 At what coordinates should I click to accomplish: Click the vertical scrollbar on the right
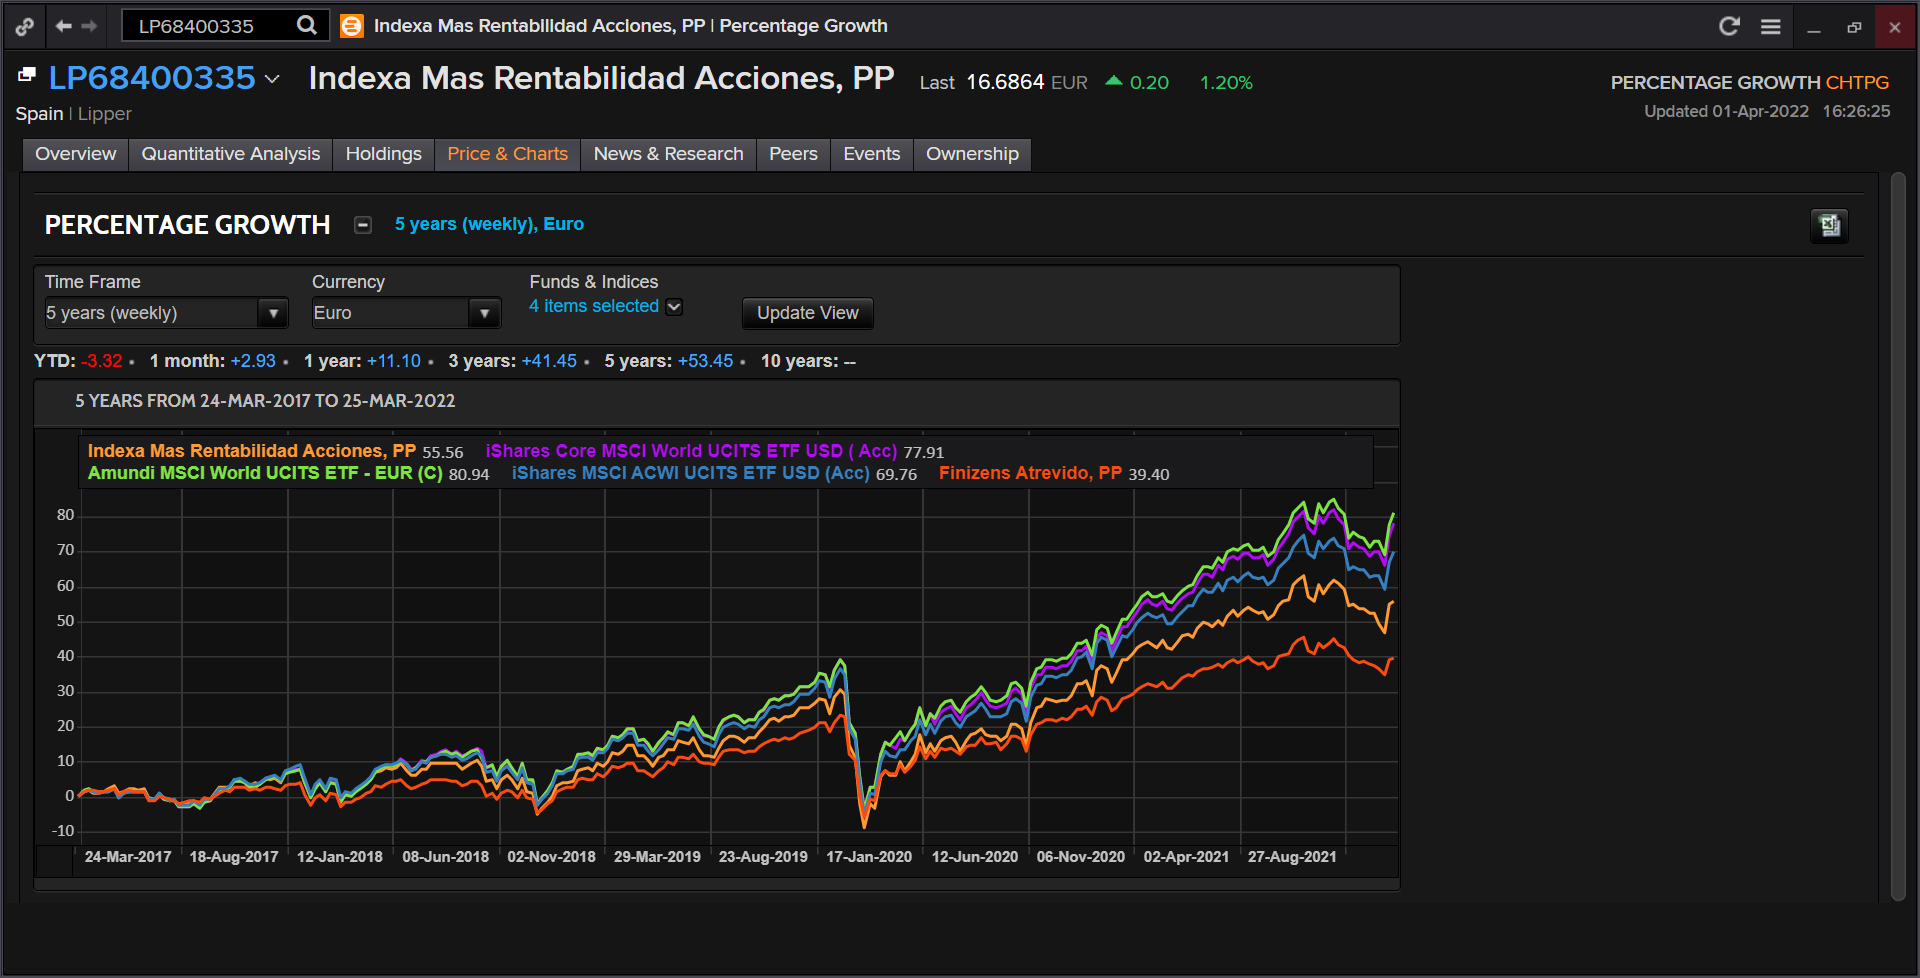pos(1899,536)
